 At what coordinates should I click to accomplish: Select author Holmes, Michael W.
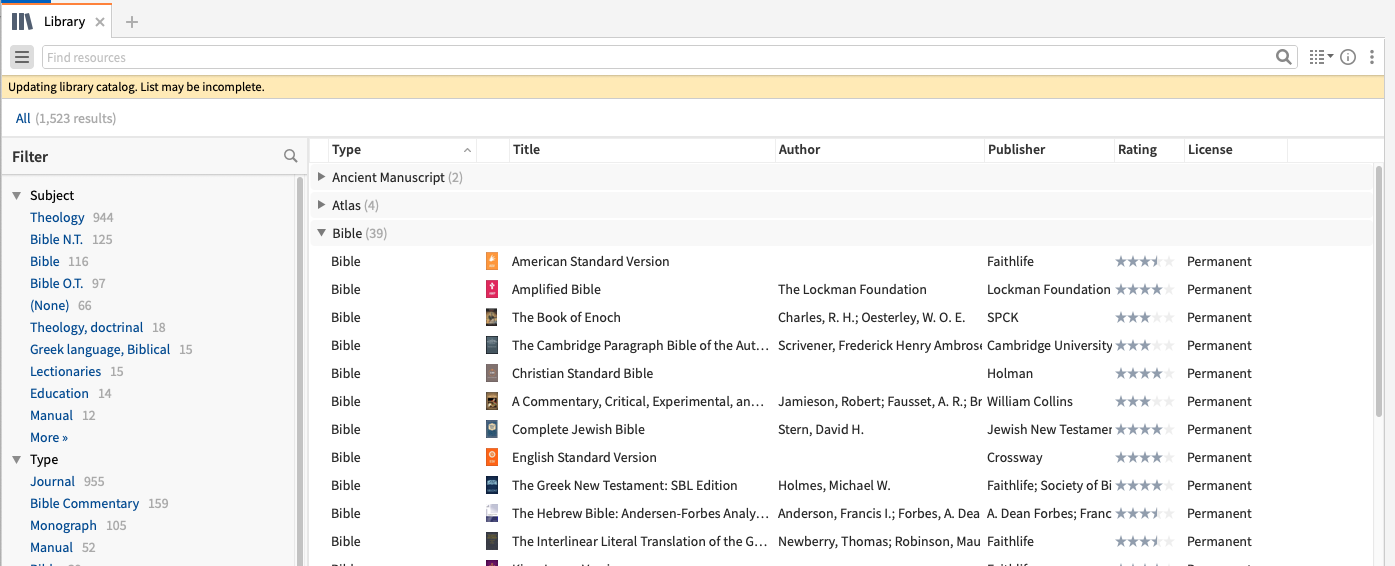pos(834,485)
